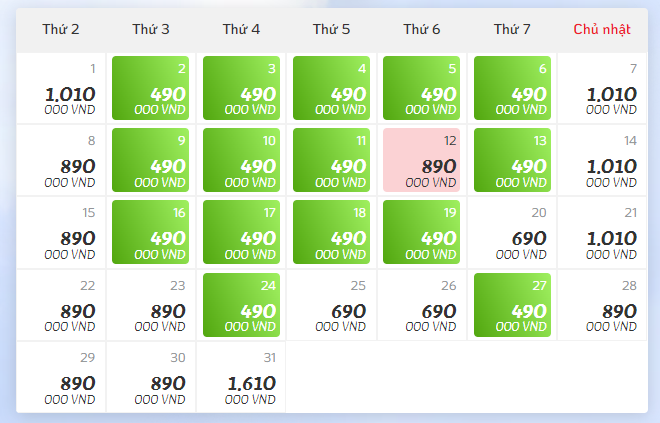The image size is (660, 423).
Task: Click the Thứ 5 column header
Action: [331, 29]
